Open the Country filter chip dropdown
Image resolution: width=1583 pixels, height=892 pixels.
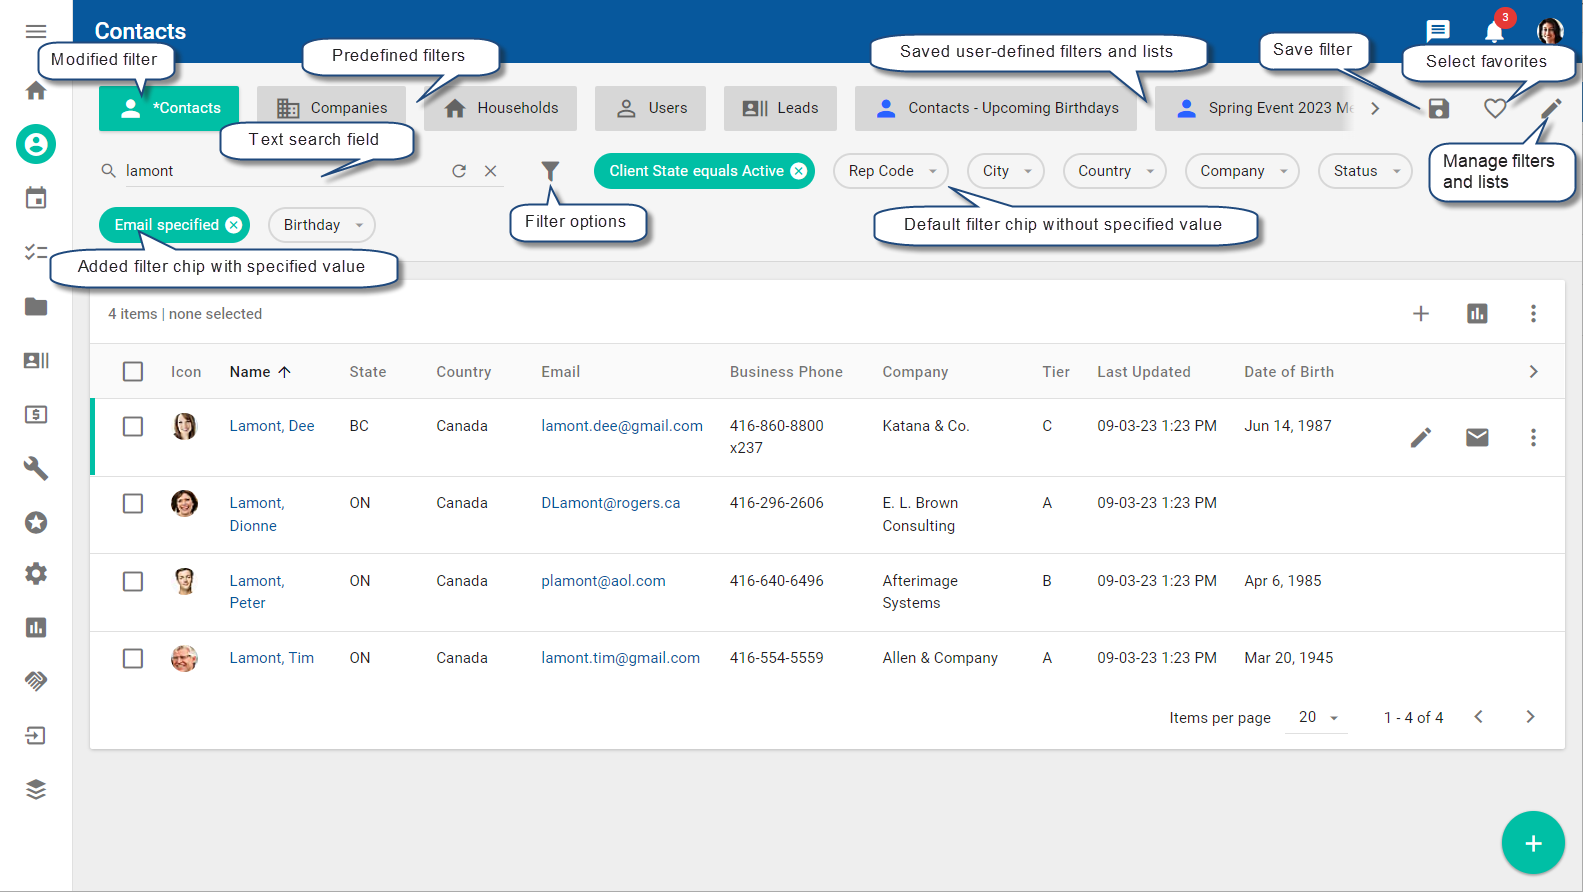[x=1114, y=171]
